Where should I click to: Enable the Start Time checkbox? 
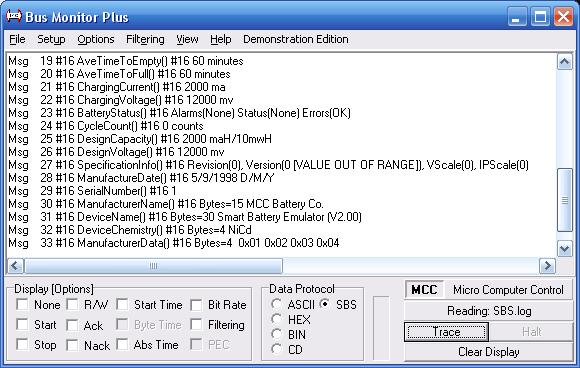tap(122, 305)
